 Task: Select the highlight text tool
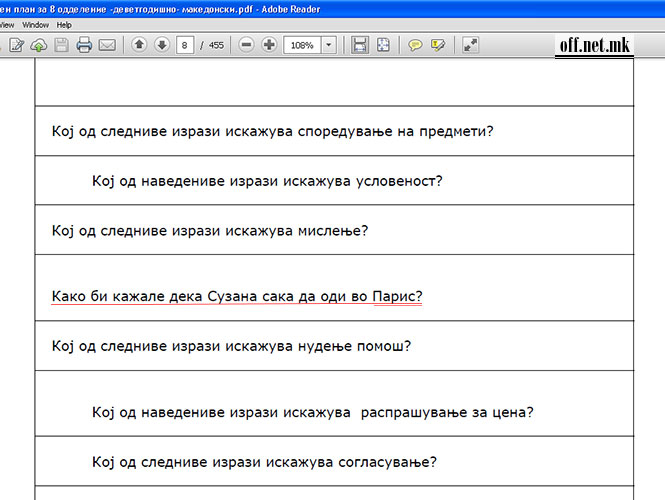[x=437, y=45]
